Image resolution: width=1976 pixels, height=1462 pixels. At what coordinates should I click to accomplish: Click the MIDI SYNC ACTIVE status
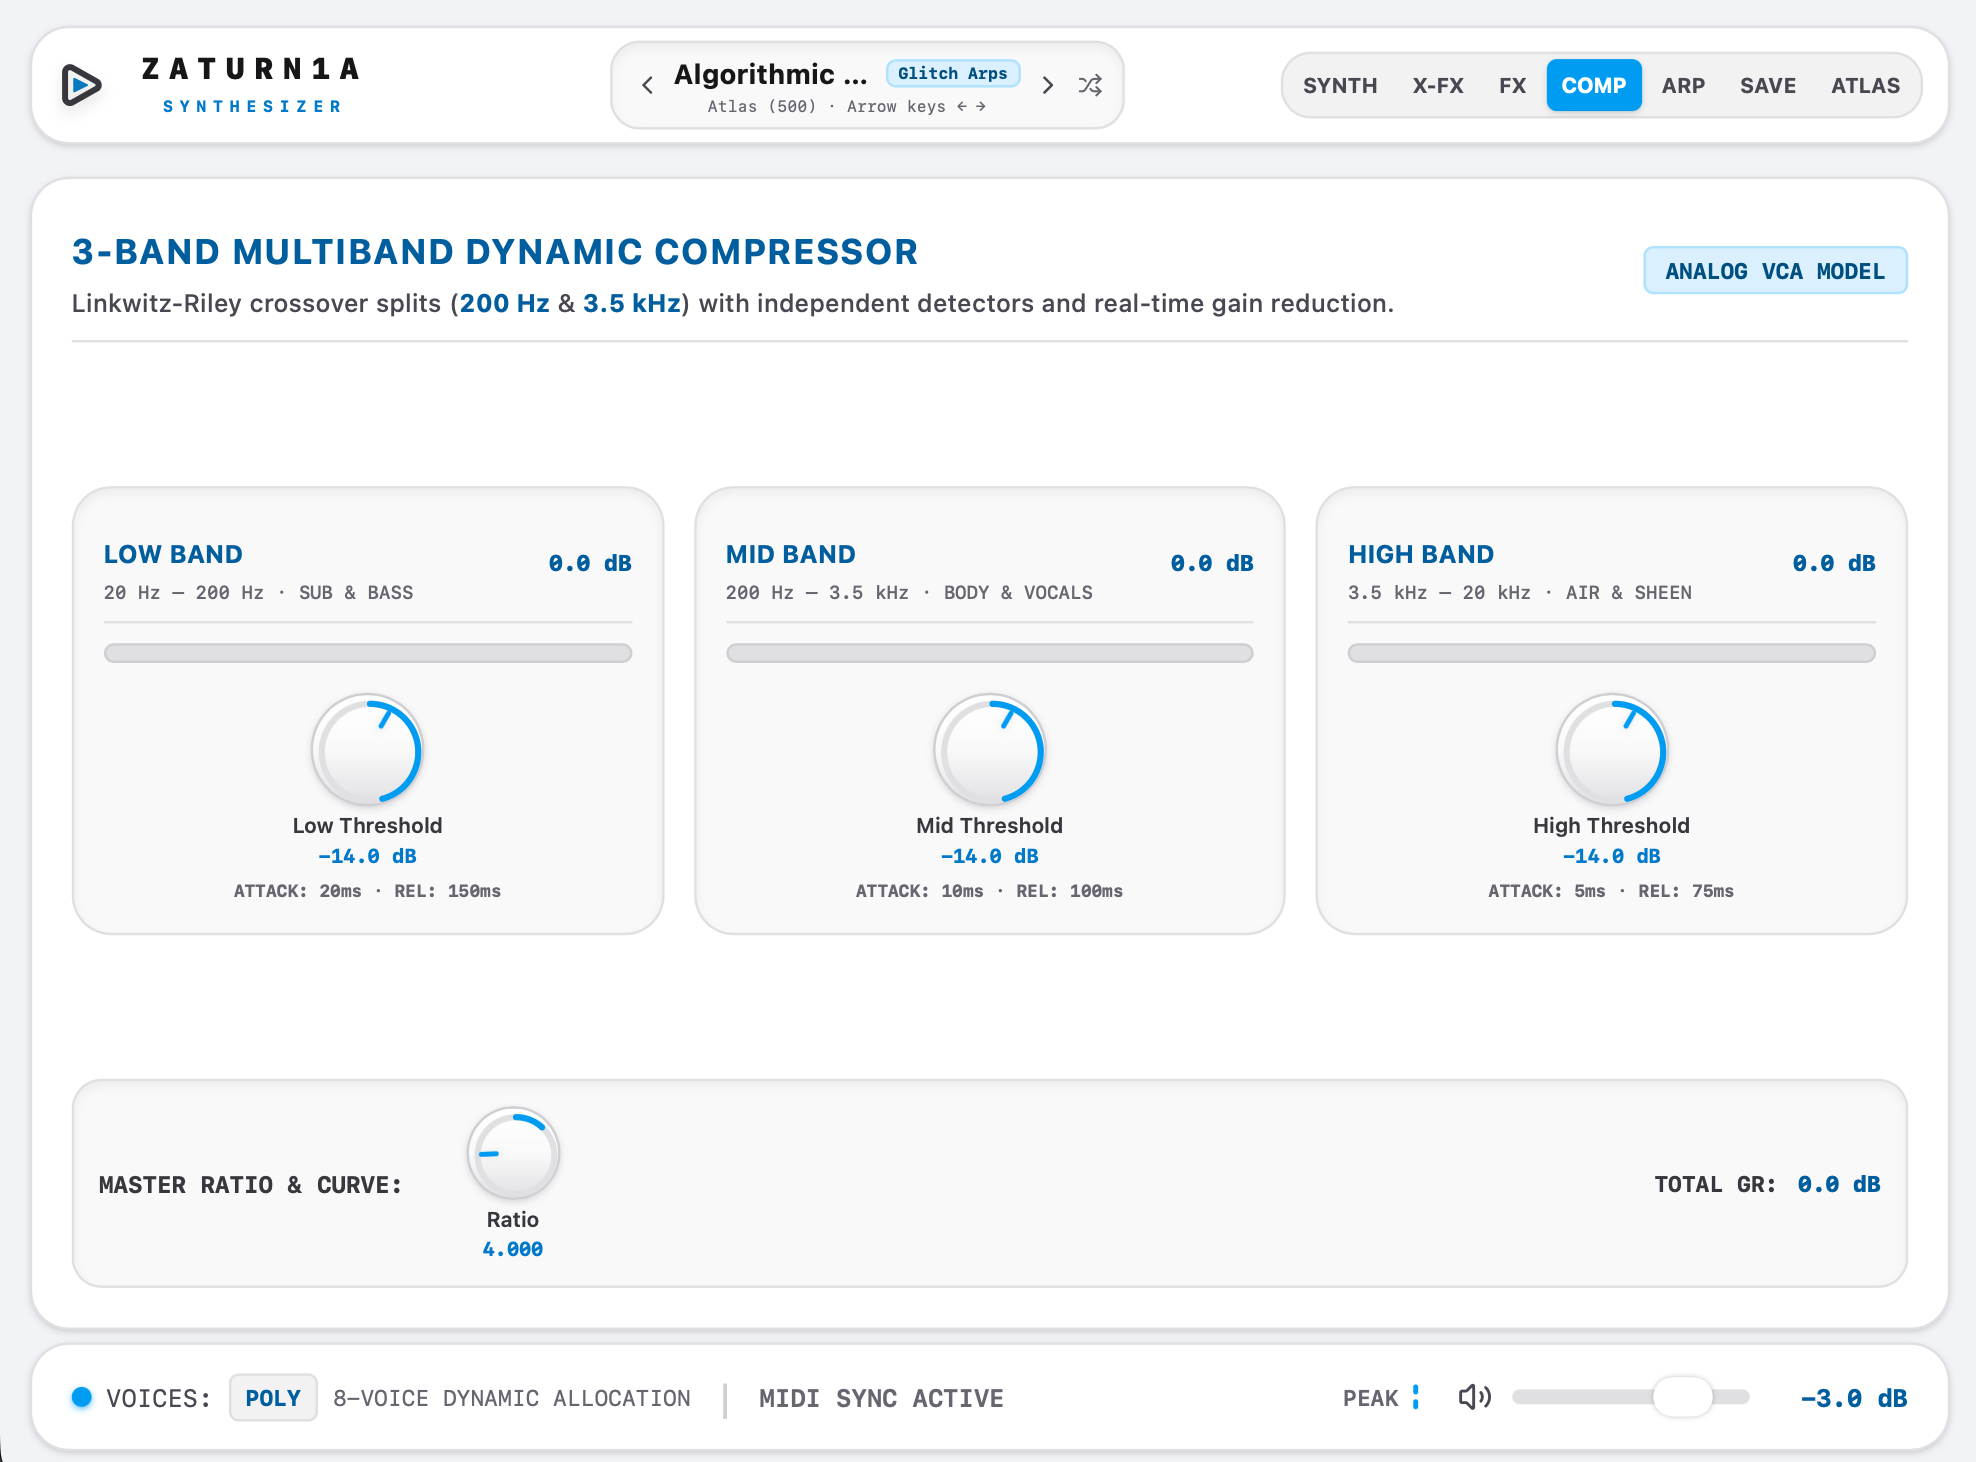click(x=881, y=1398)
